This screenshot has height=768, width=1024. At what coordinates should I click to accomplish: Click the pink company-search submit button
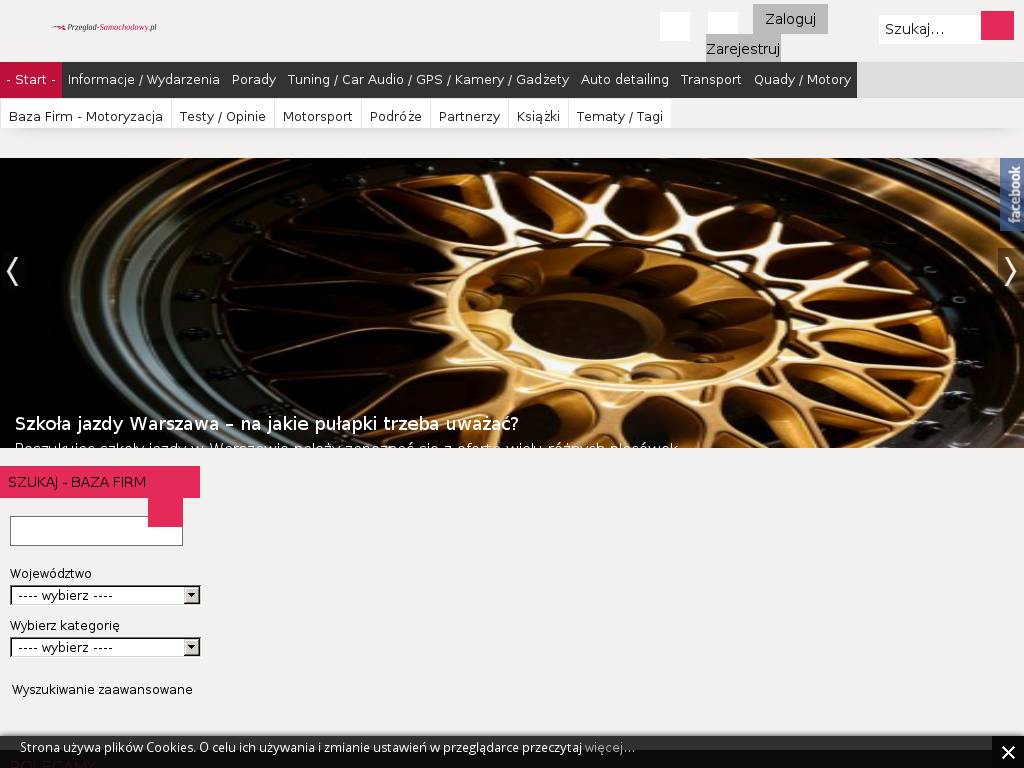tap(165, 510)
